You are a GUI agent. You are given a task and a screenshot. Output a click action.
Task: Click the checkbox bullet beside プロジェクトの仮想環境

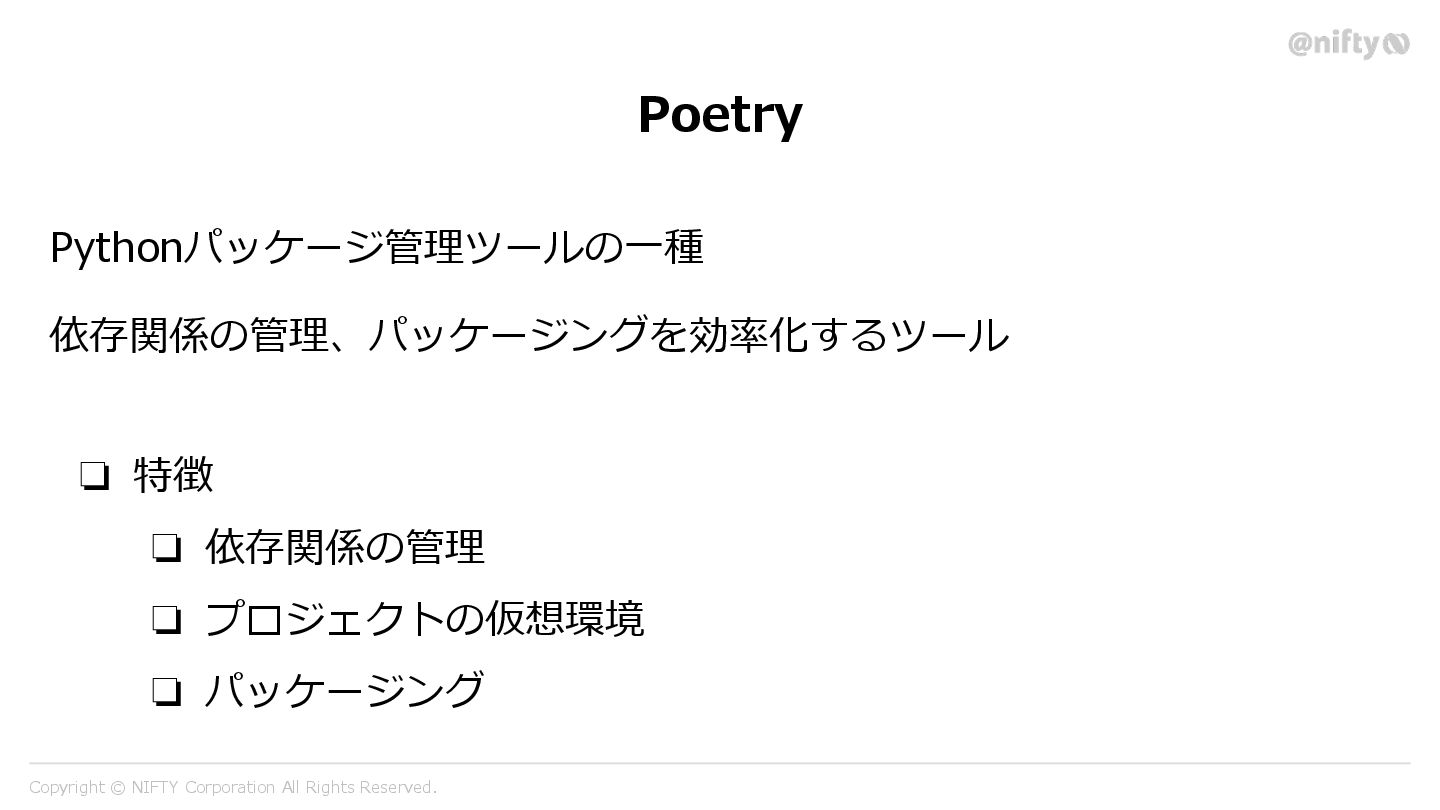click(166, 619)
